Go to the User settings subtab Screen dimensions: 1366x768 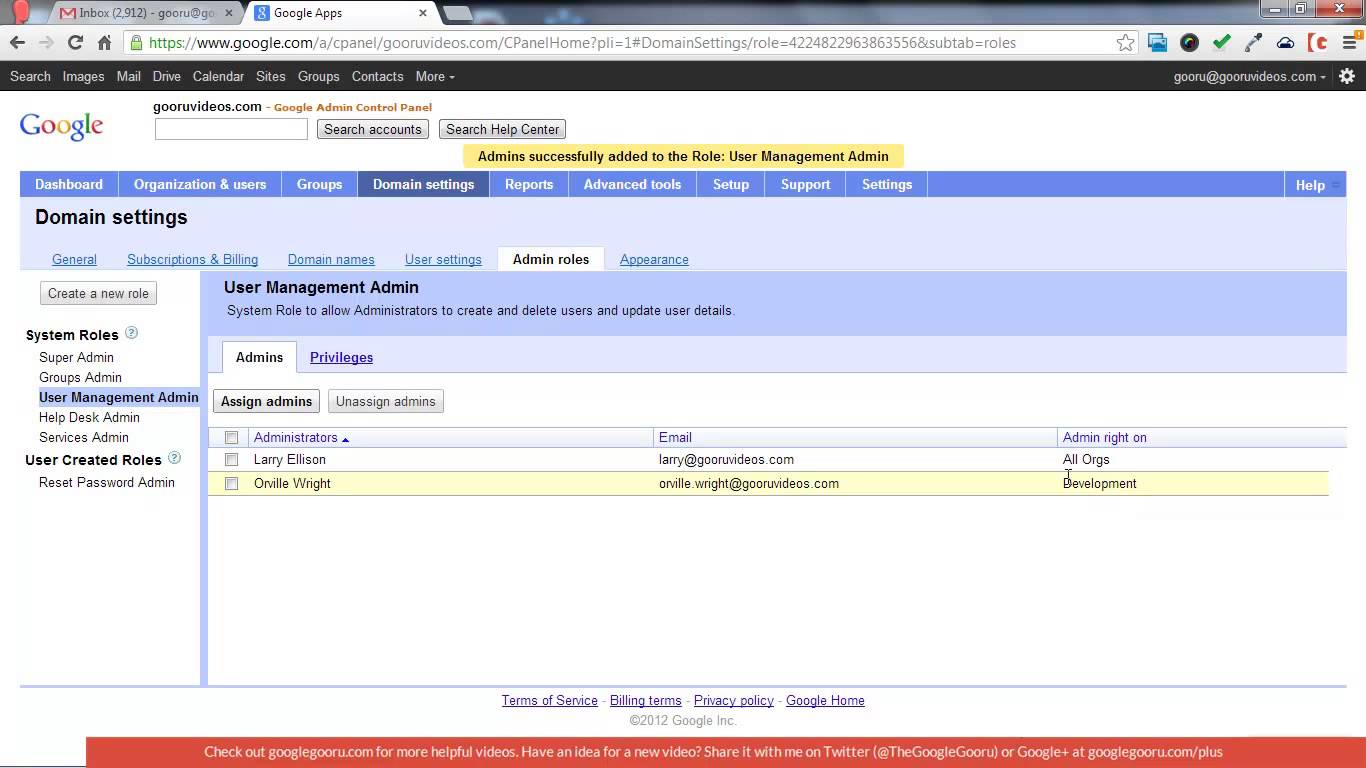443,259
